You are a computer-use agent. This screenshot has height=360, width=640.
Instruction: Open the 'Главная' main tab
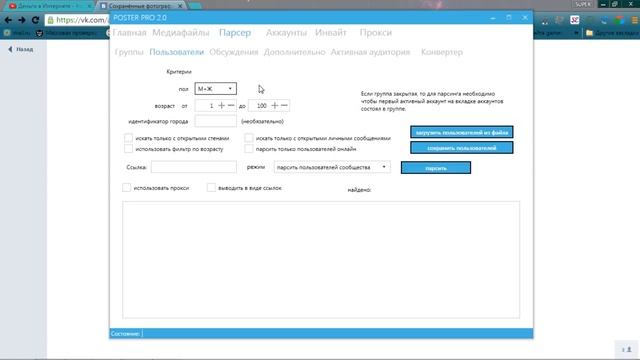129,33
